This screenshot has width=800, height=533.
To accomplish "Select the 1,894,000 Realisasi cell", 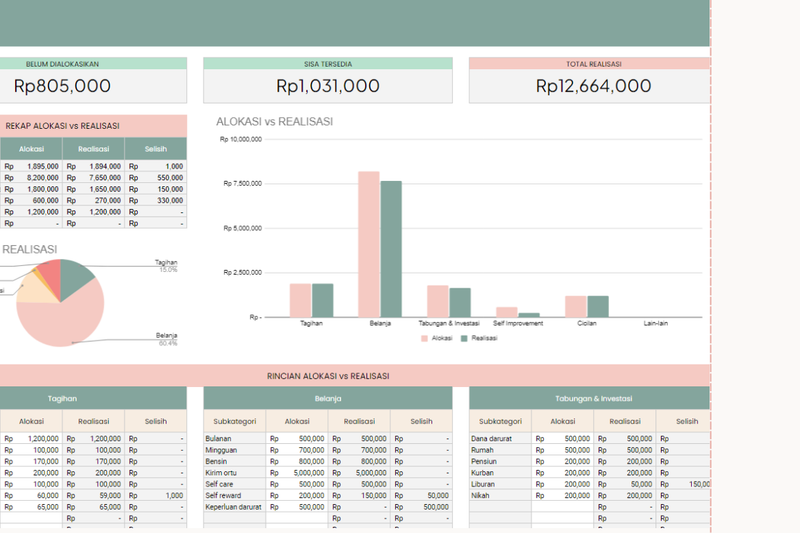I will (x=93, y=166).
